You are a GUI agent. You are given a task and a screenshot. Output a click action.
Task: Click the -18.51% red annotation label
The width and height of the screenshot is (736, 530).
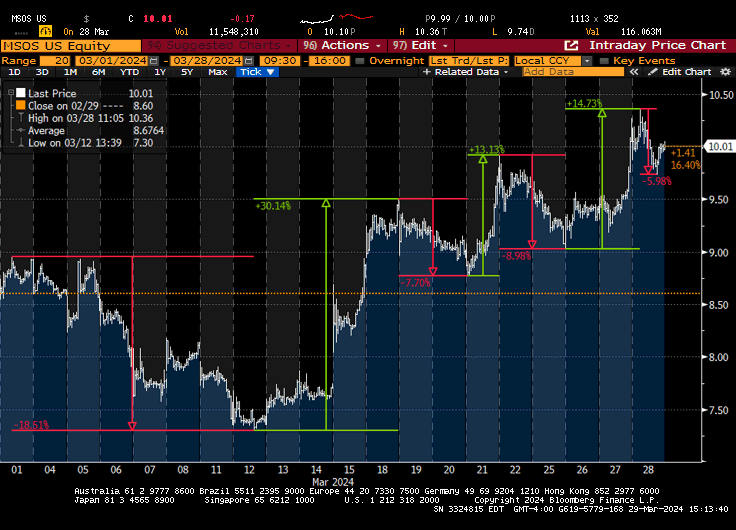coord(31,425)
